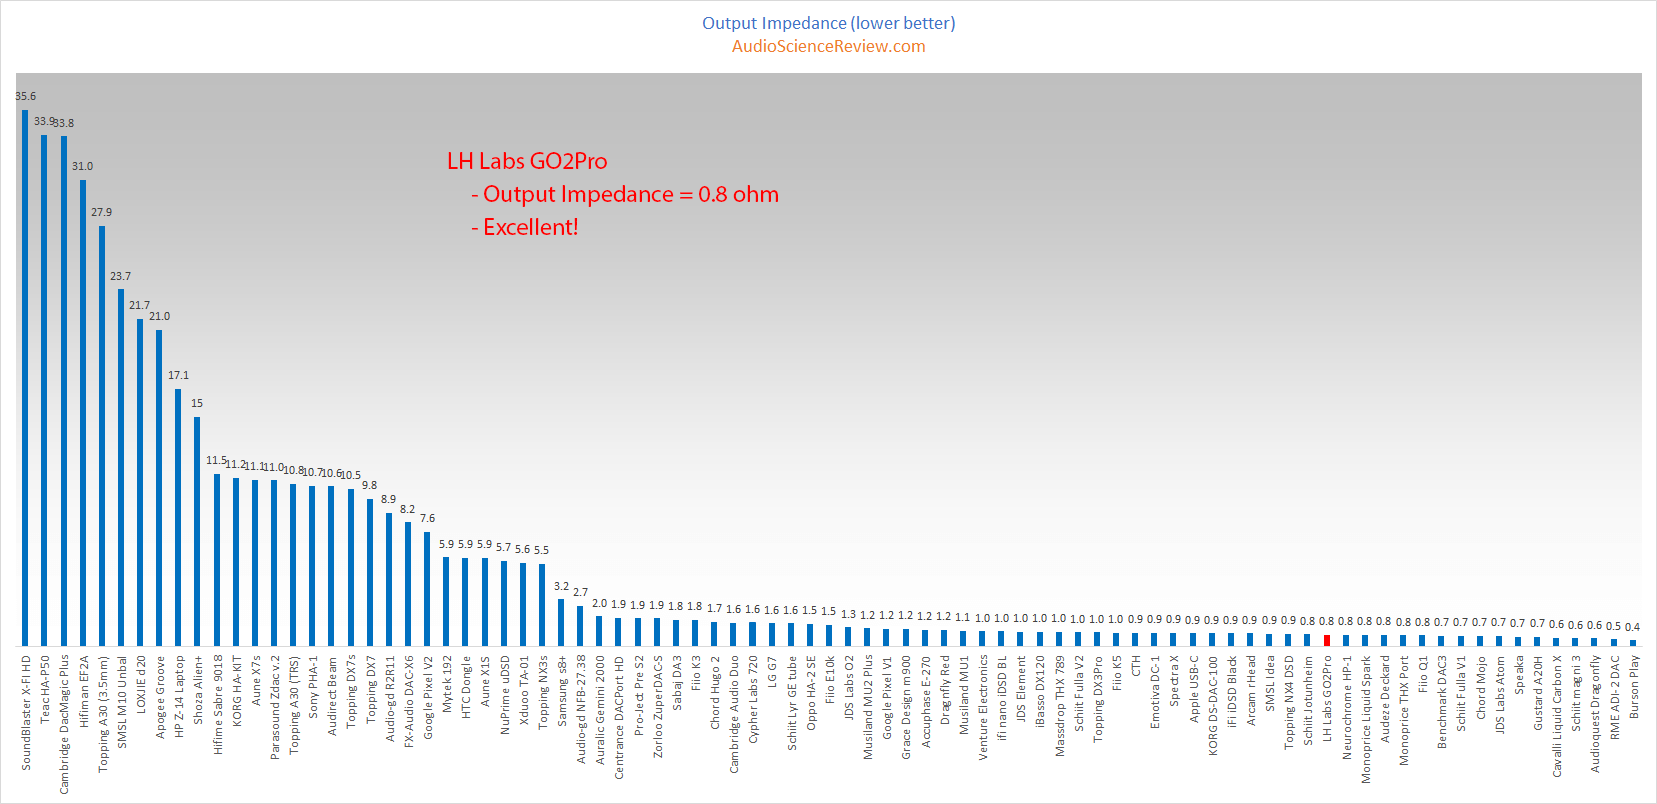Click the 2.0 data label

pyautogui.click(x=599, y=604)
